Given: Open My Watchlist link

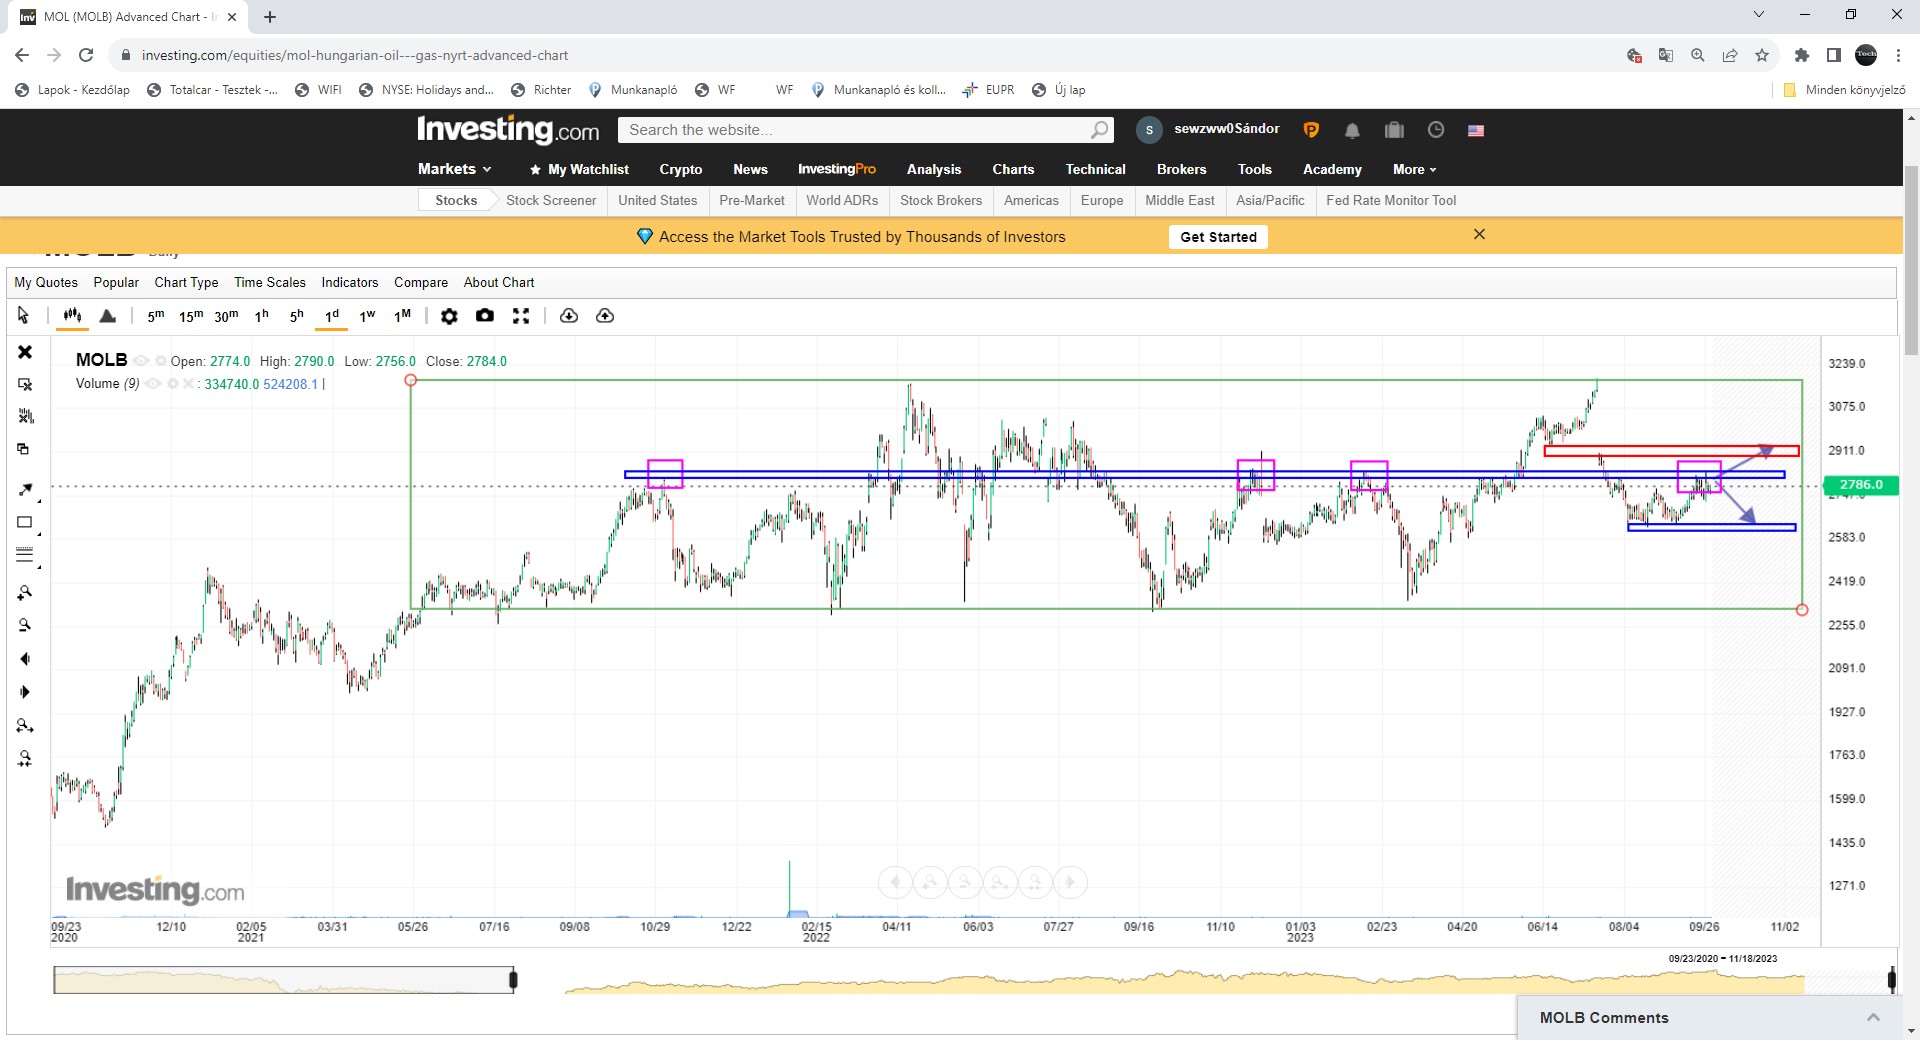Looking at the screenshot, I should (579, 169).
